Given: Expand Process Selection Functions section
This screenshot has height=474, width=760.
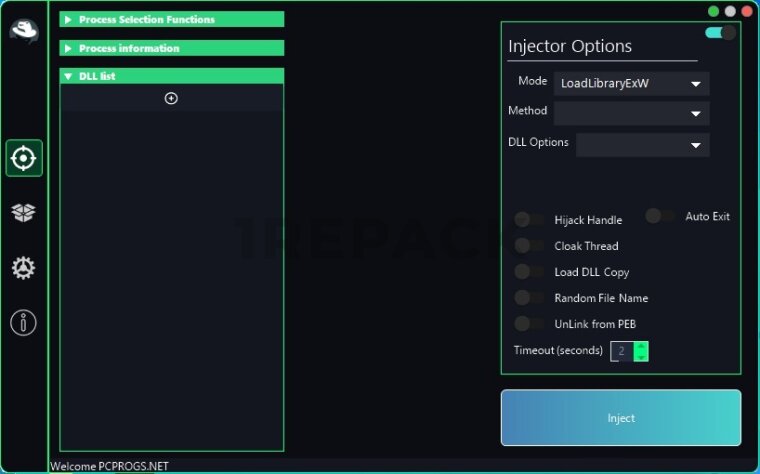Looking at the screenshot, I should pos(172,19).
